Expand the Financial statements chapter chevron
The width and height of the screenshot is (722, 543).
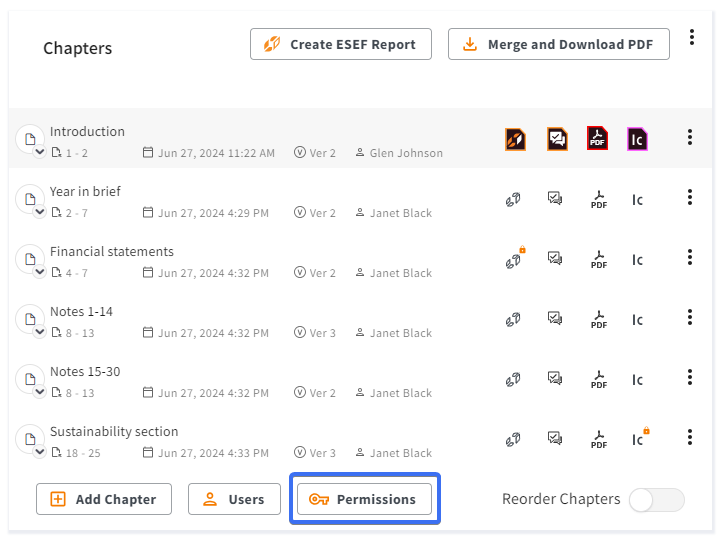pyautogui.click(x=40, y=271)
